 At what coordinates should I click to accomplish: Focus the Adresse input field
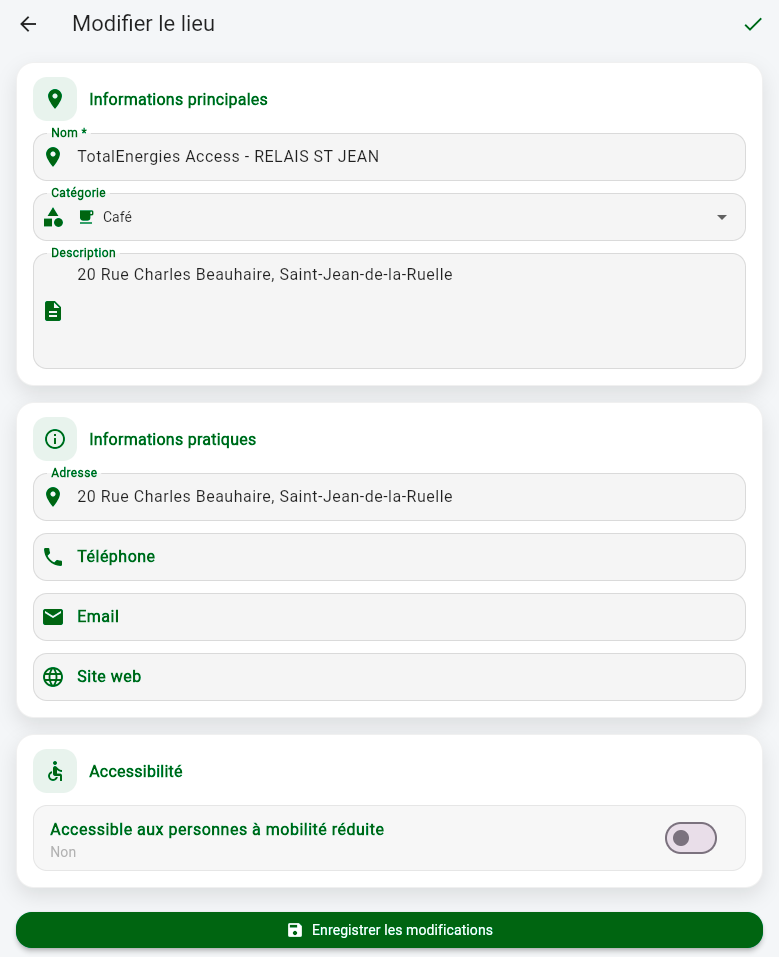coord(400,497)
